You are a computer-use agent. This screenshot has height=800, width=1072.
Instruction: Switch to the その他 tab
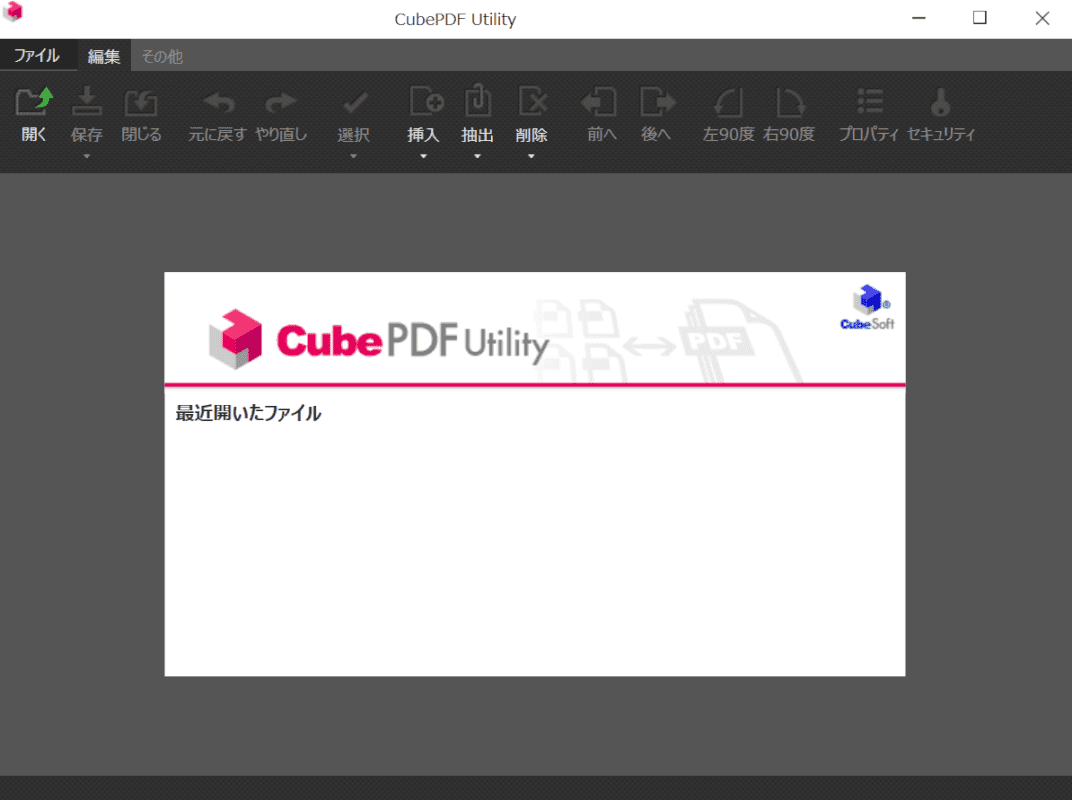click(162, 56)
